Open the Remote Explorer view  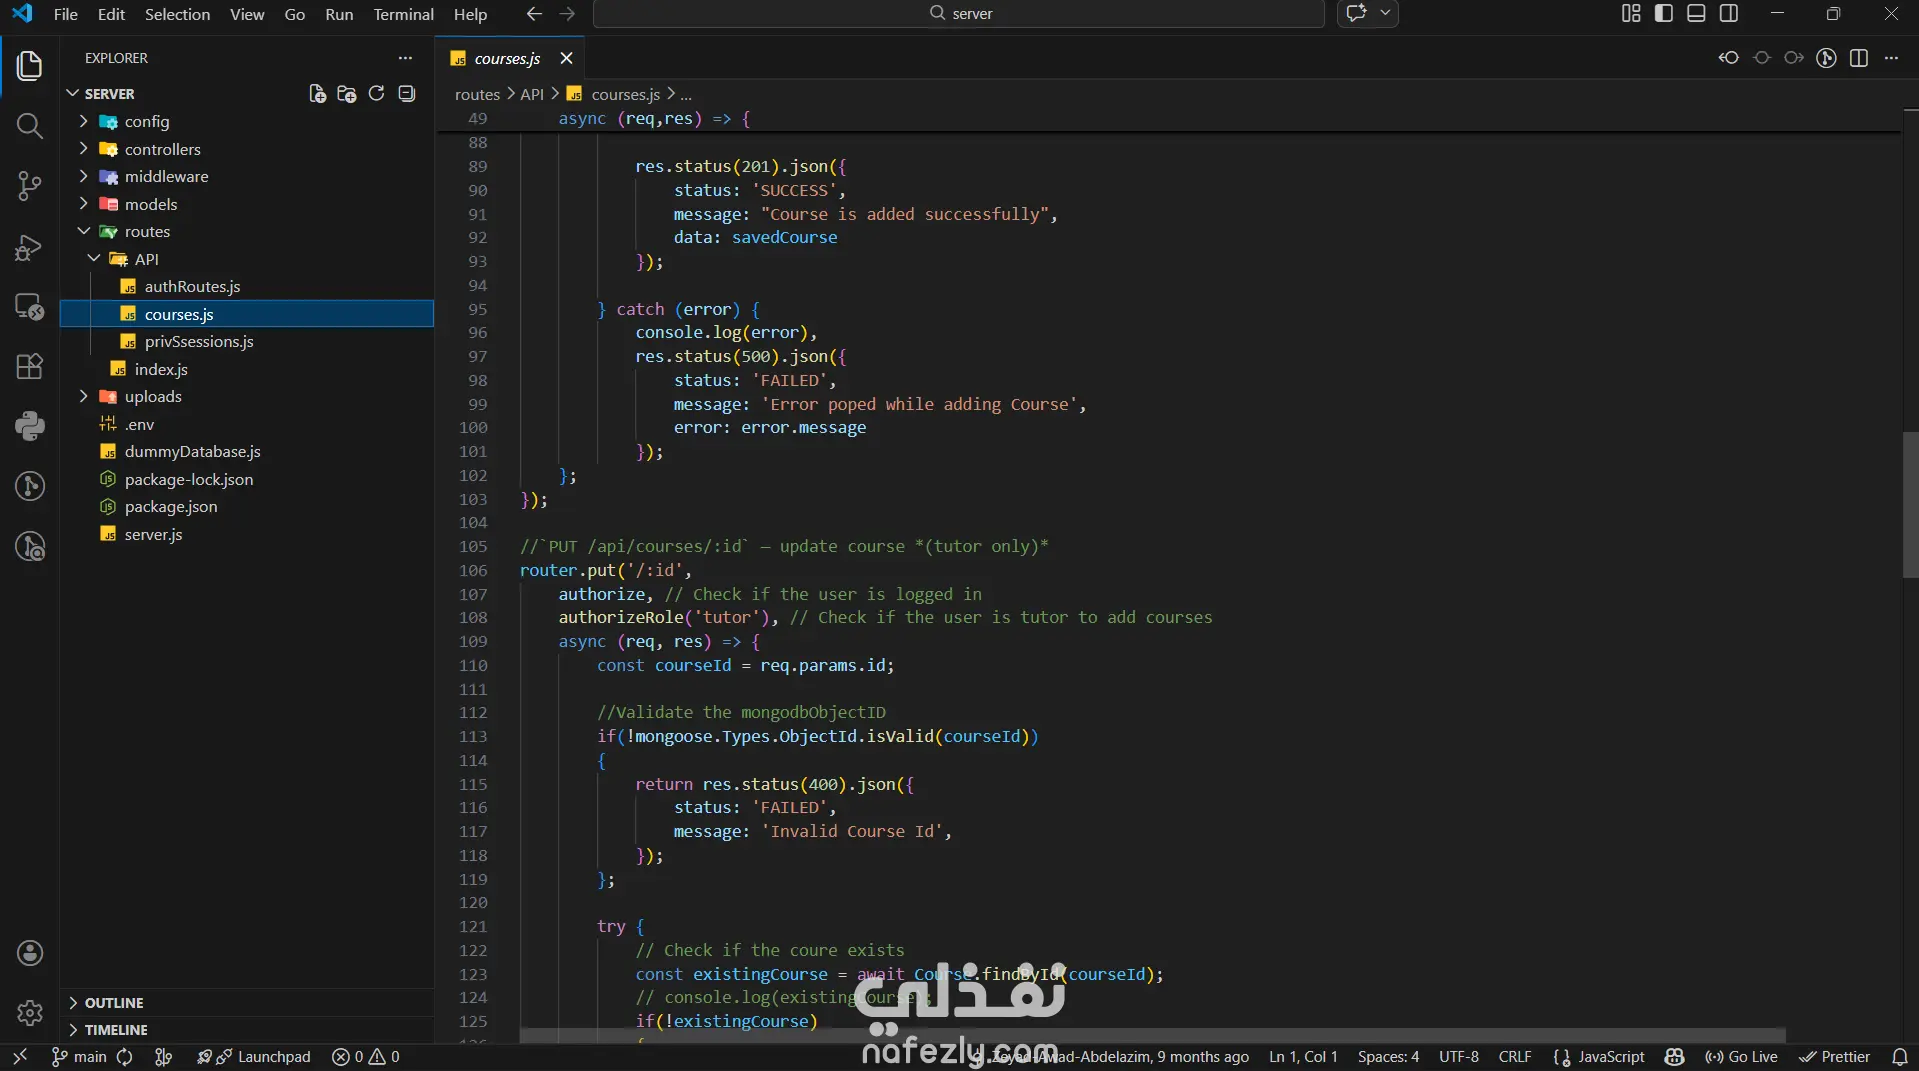(x=30, y=306)
